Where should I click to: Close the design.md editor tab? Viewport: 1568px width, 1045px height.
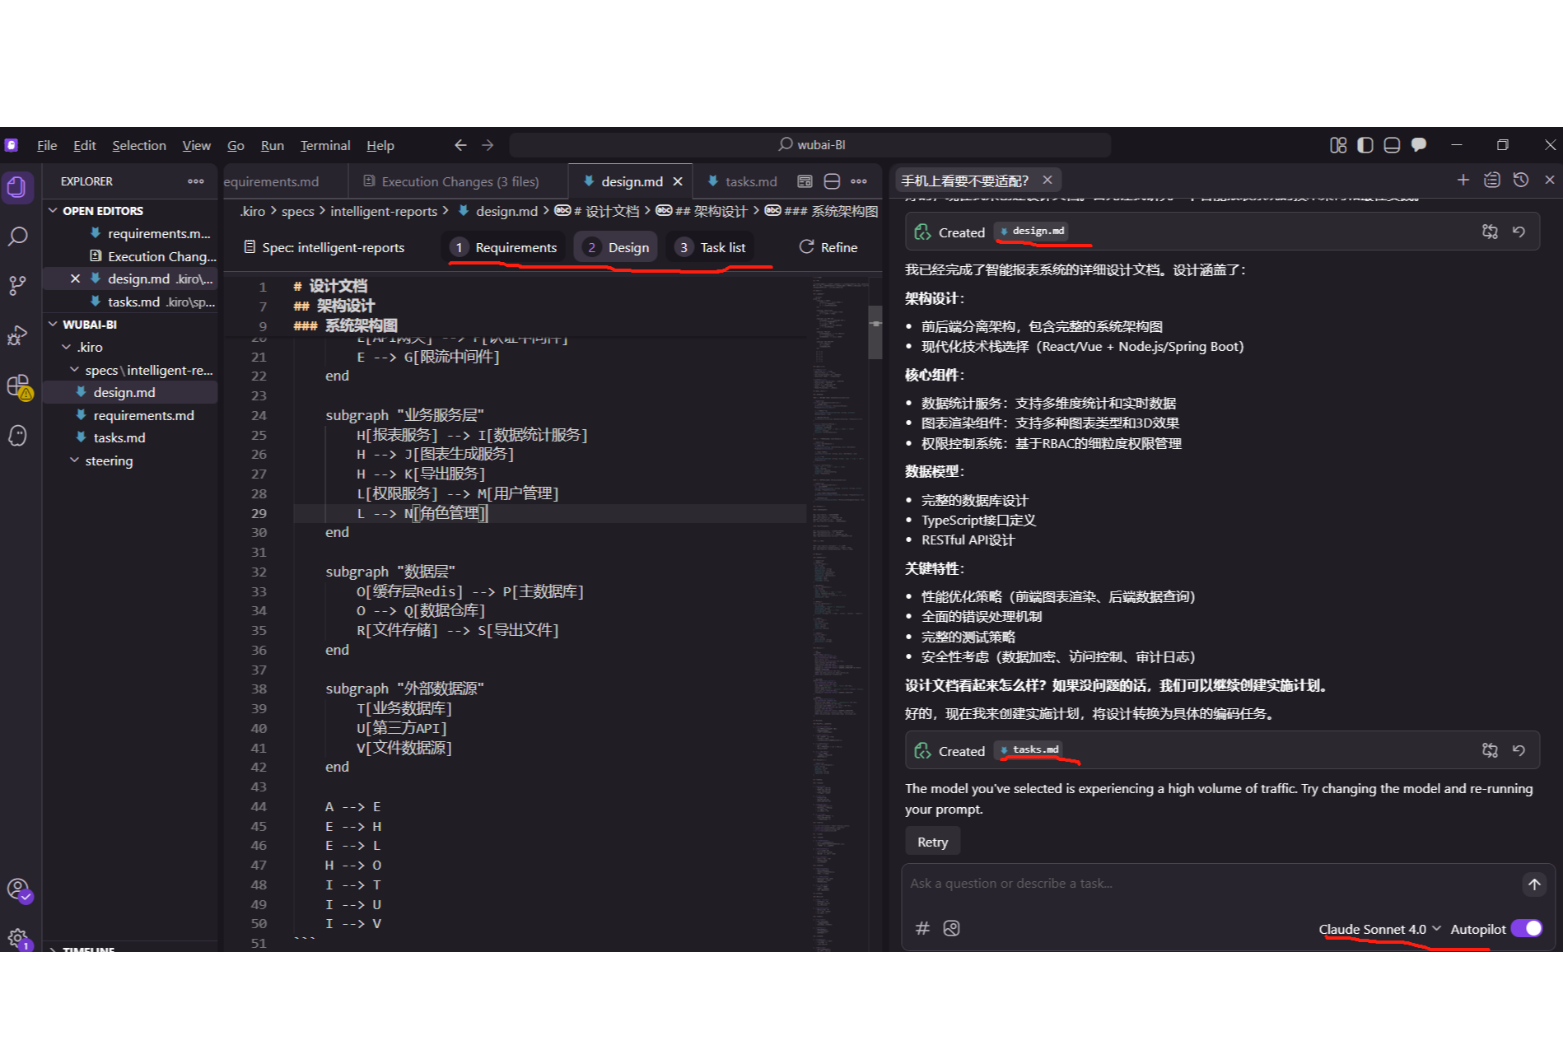[x=678, y=181]
